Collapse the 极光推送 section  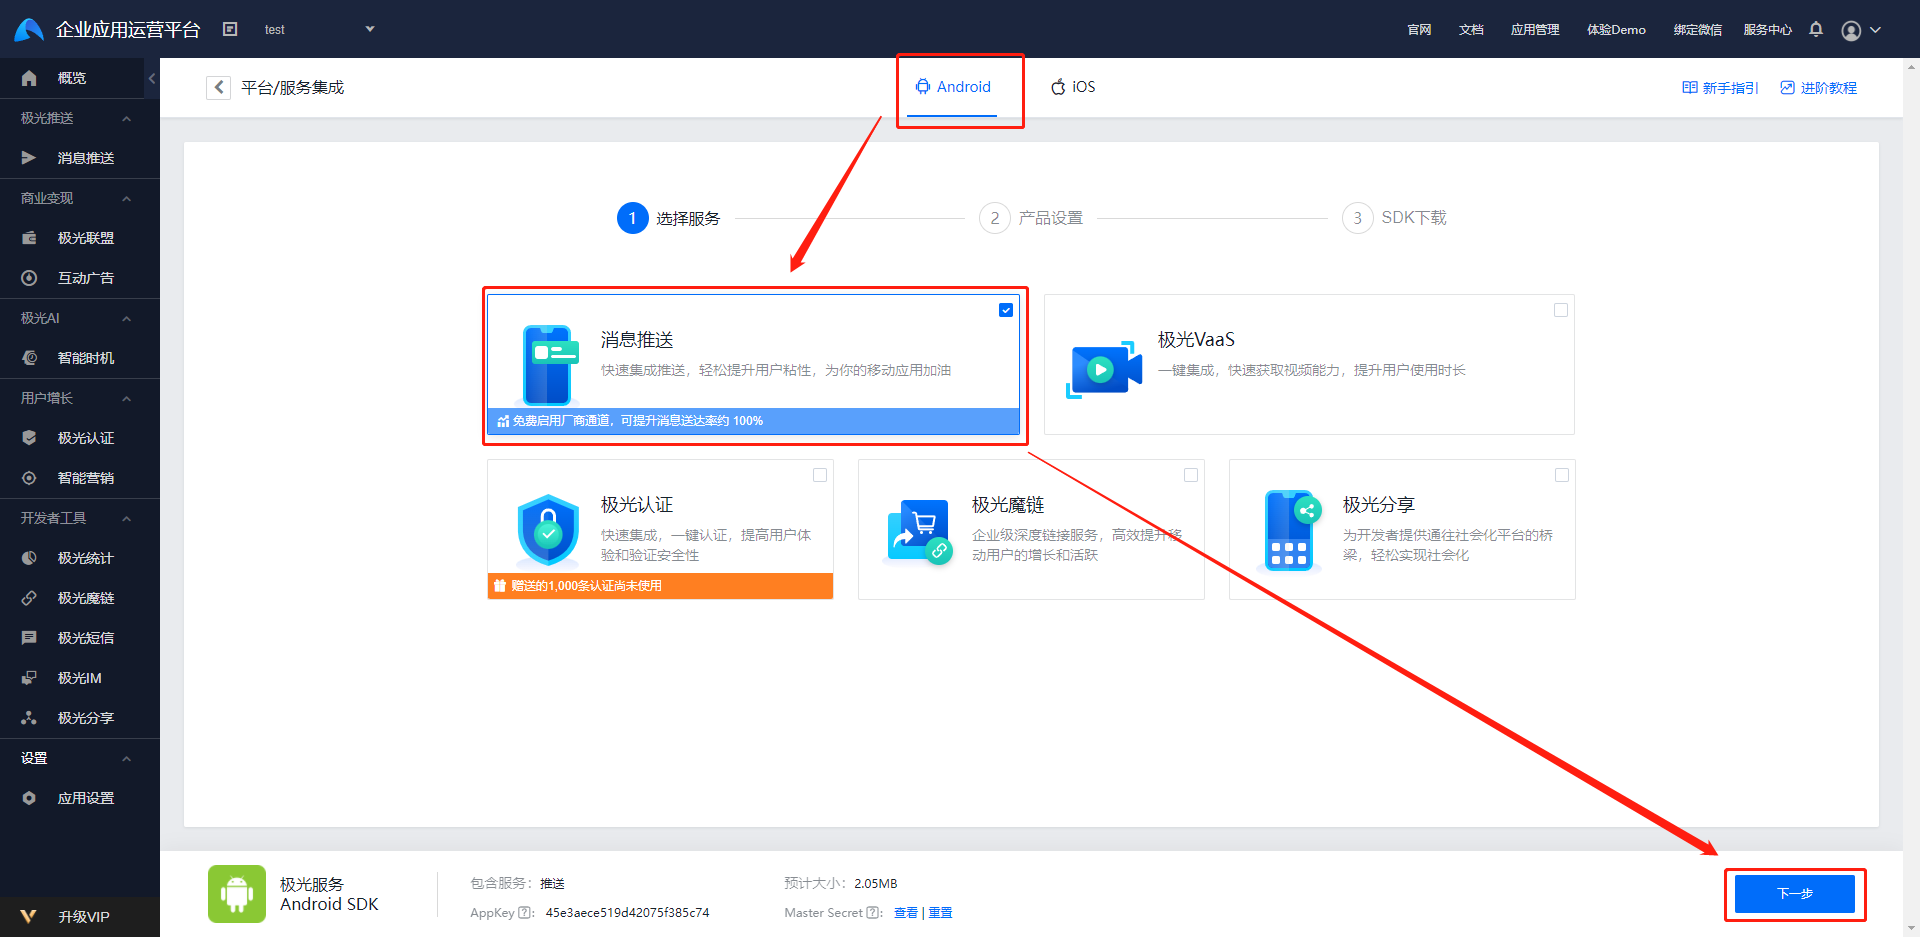point(126,118)
